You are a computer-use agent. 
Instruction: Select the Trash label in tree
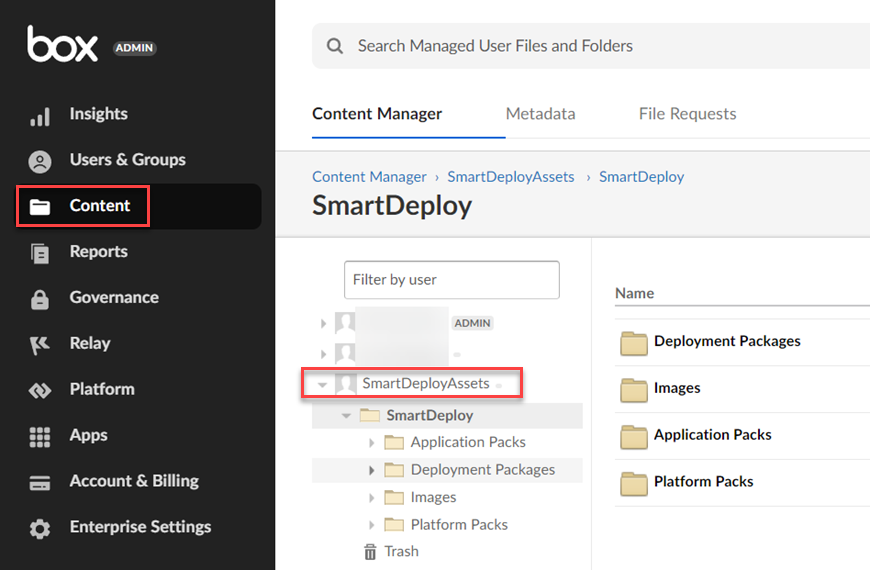click(x=401, y=551)
